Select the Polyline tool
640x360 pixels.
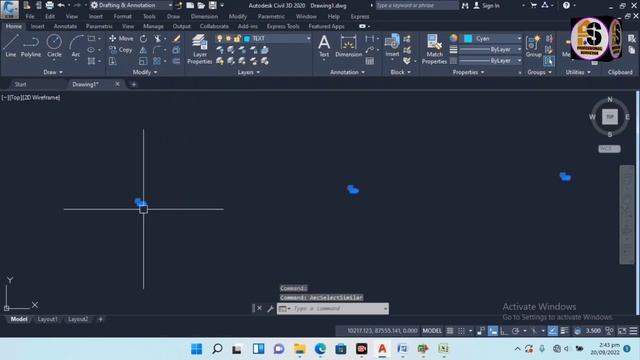click(x=31, y=46)
